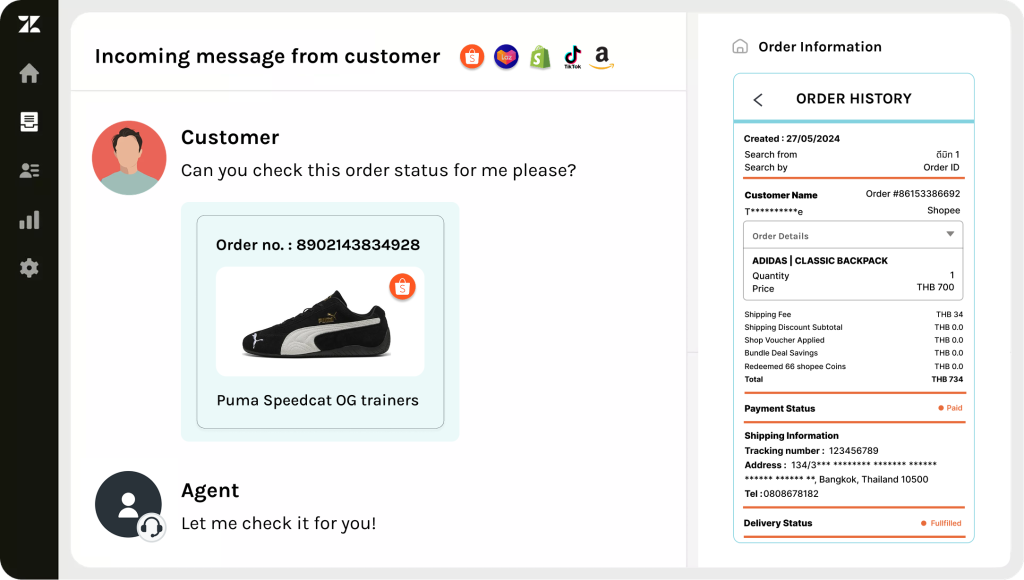Click the customer avatar picture
Viewport: 1024px width, 580px height.
point(129,157)
